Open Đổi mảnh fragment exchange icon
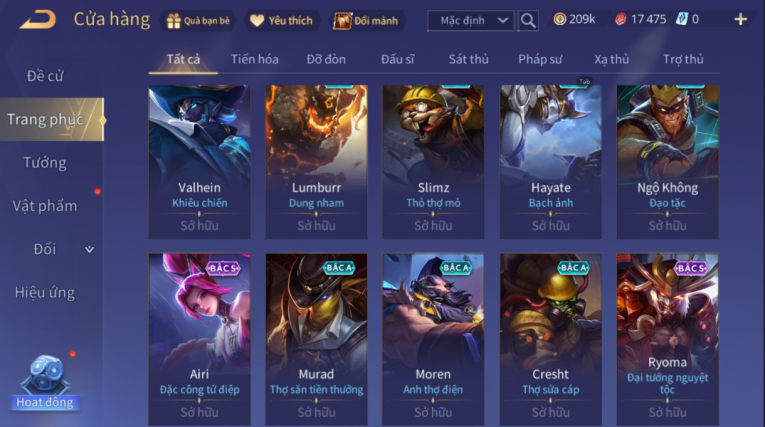The image size is (765, 427). tap(342, 20)
